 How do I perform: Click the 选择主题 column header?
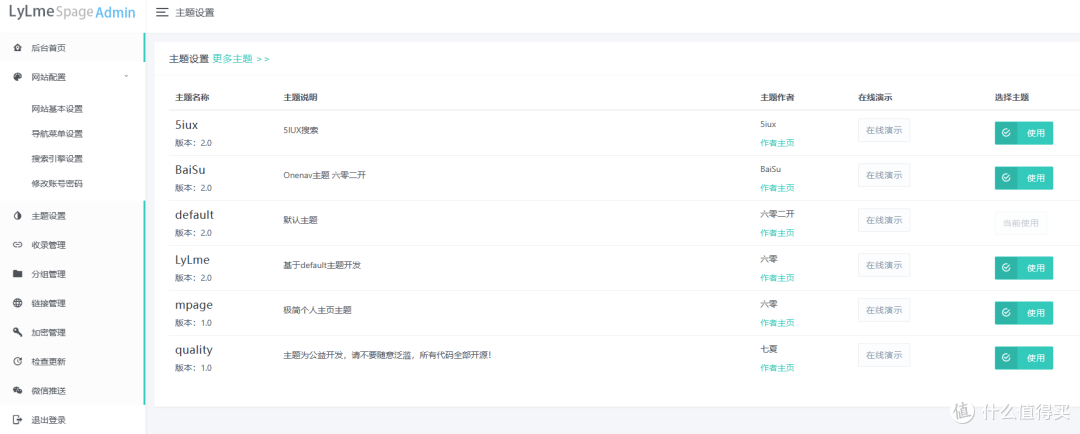pos(1012,97)
